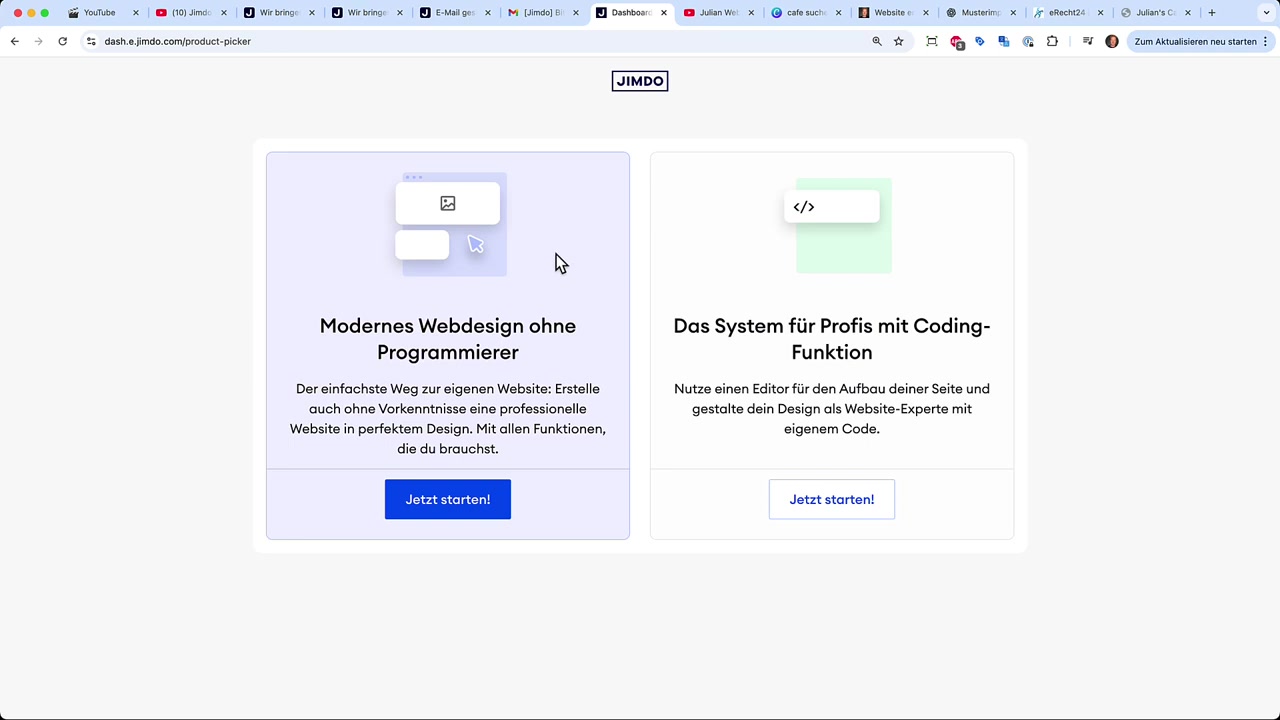Click the Jimdo logo at top

(x=640, y=81)
